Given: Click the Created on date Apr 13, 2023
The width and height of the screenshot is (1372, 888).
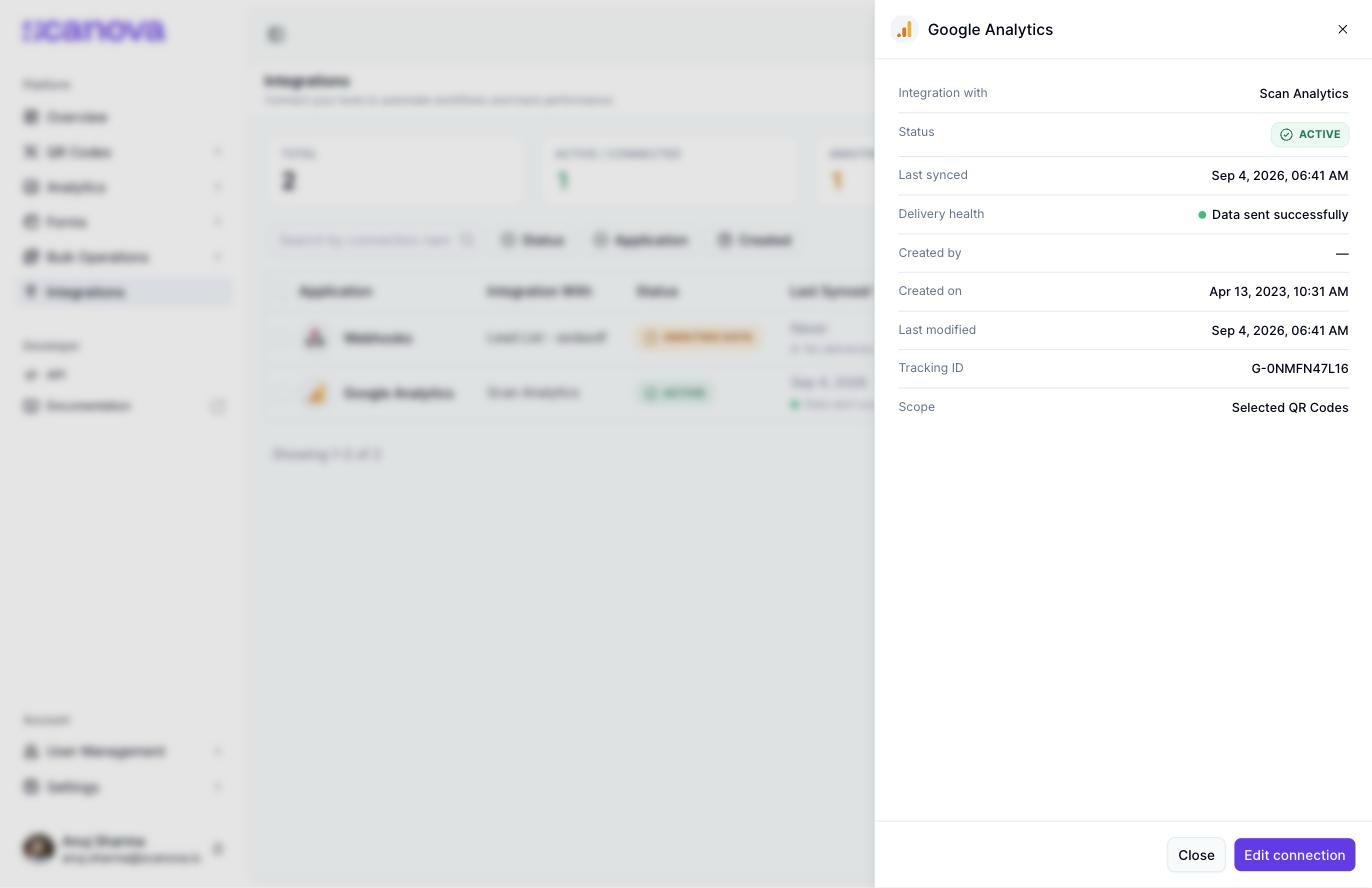Looking at the screenshot, I should pyautogui.click(x=1278, y=292).
